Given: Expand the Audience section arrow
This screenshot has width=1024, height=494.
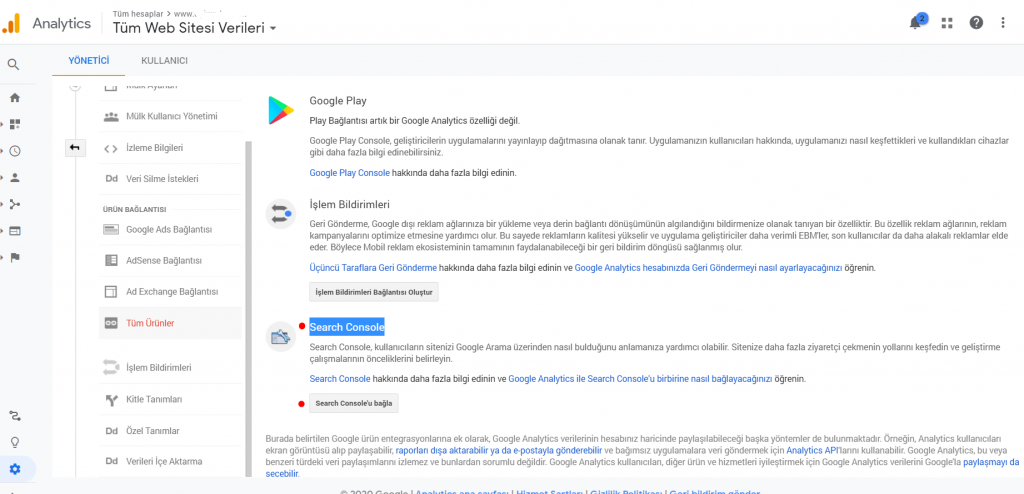Looking at the screenshot, I should pyautogui.click(x=2, y=178).
